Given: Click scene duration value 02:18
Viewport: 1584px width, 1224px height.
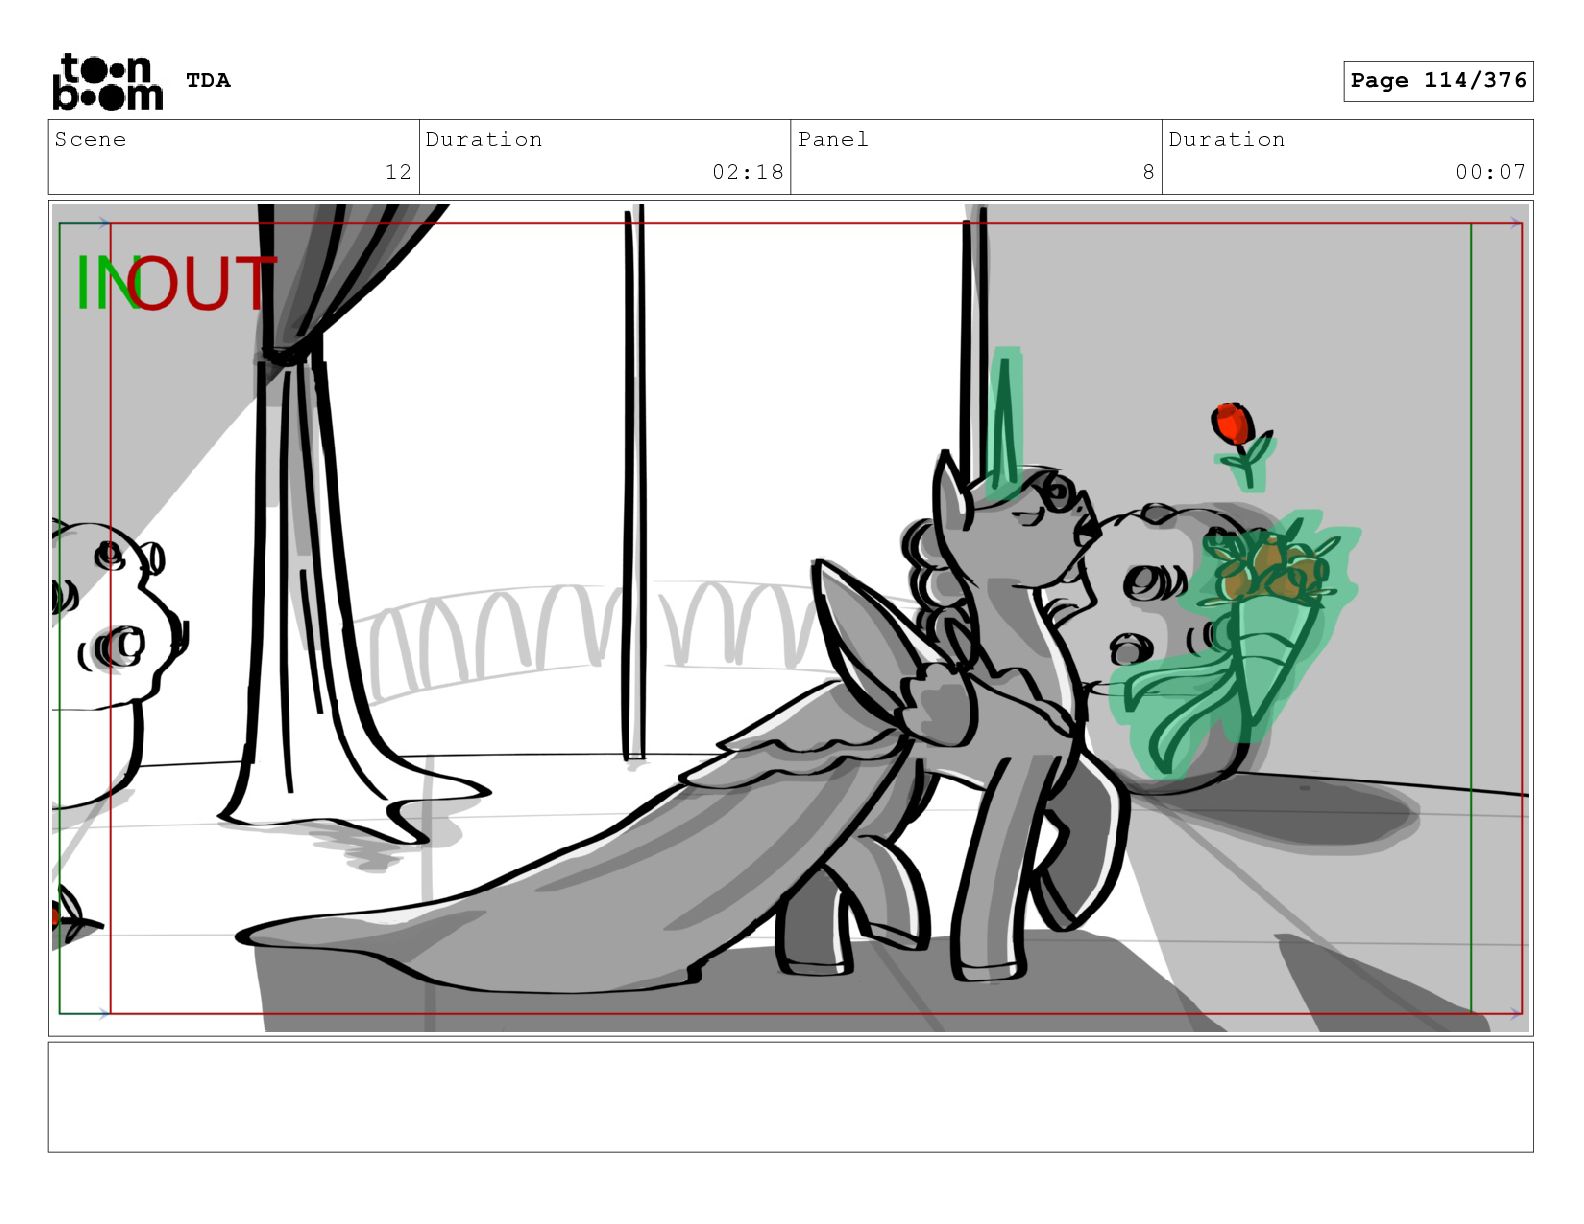Looking at the screenshot, I should click(748, 172).
